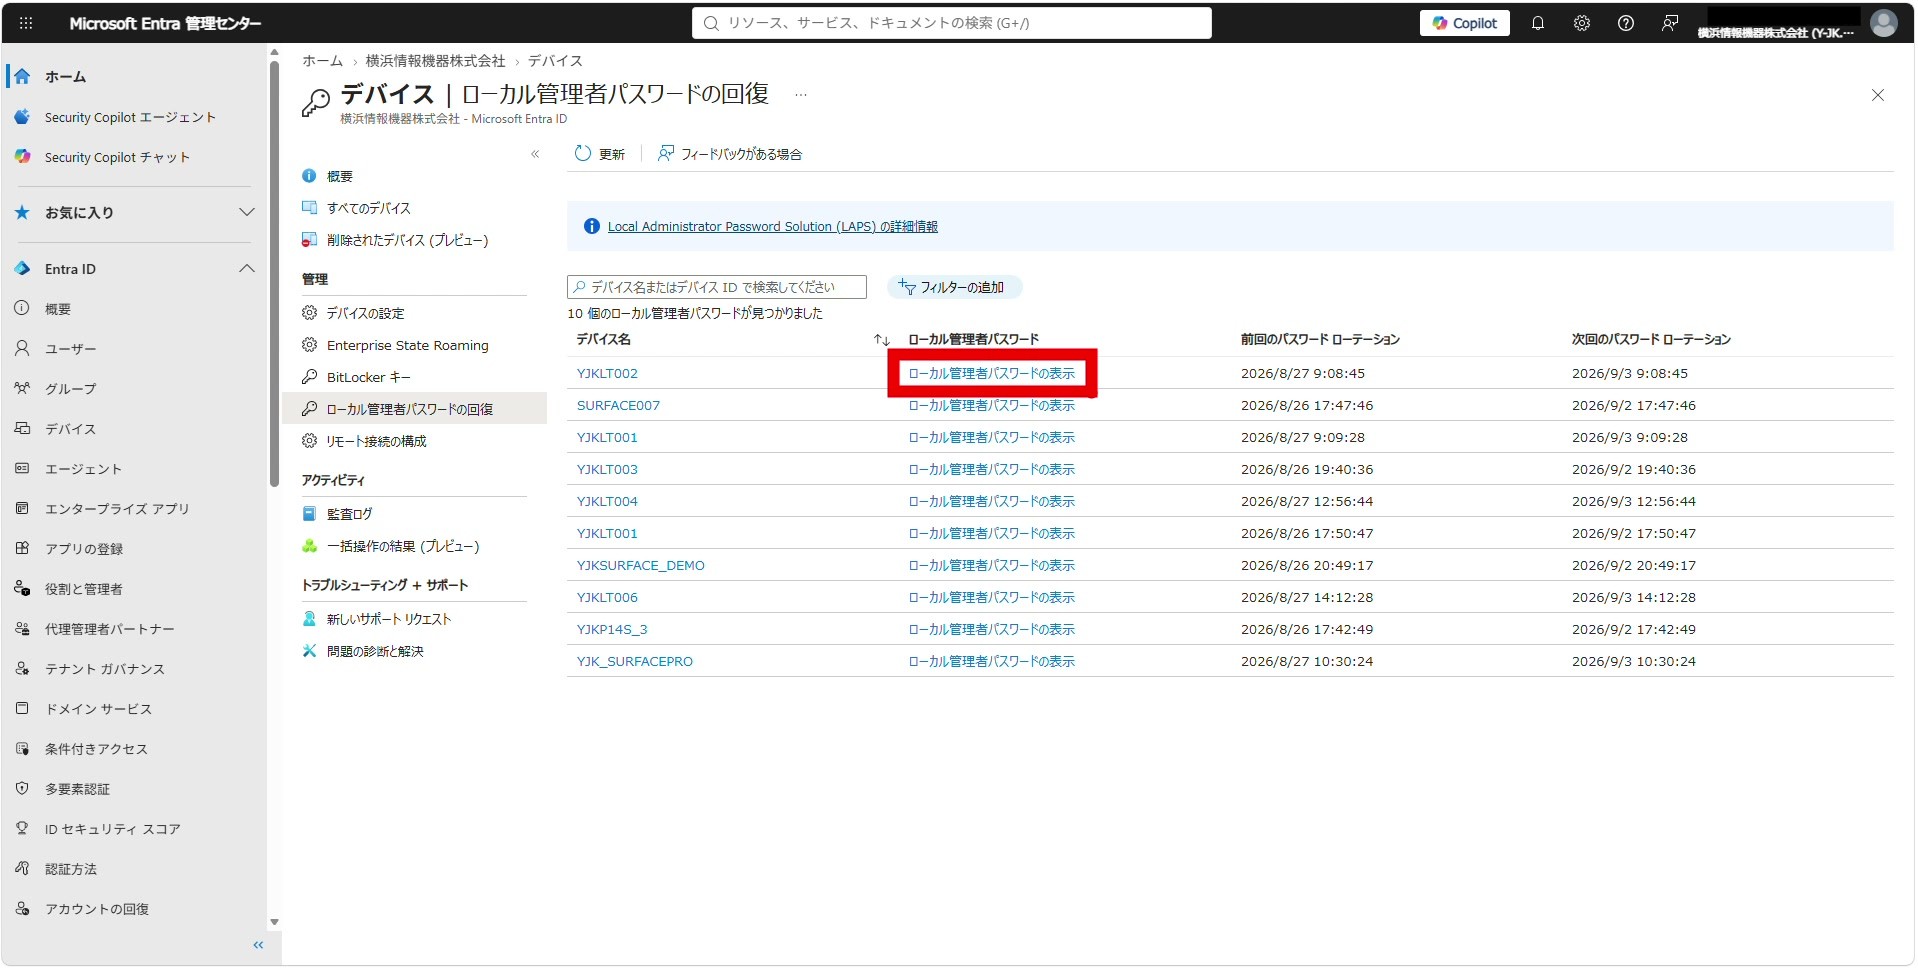Open the app launcher waffle menu
Screen dimensions: 1918x968
pos(26,23)
